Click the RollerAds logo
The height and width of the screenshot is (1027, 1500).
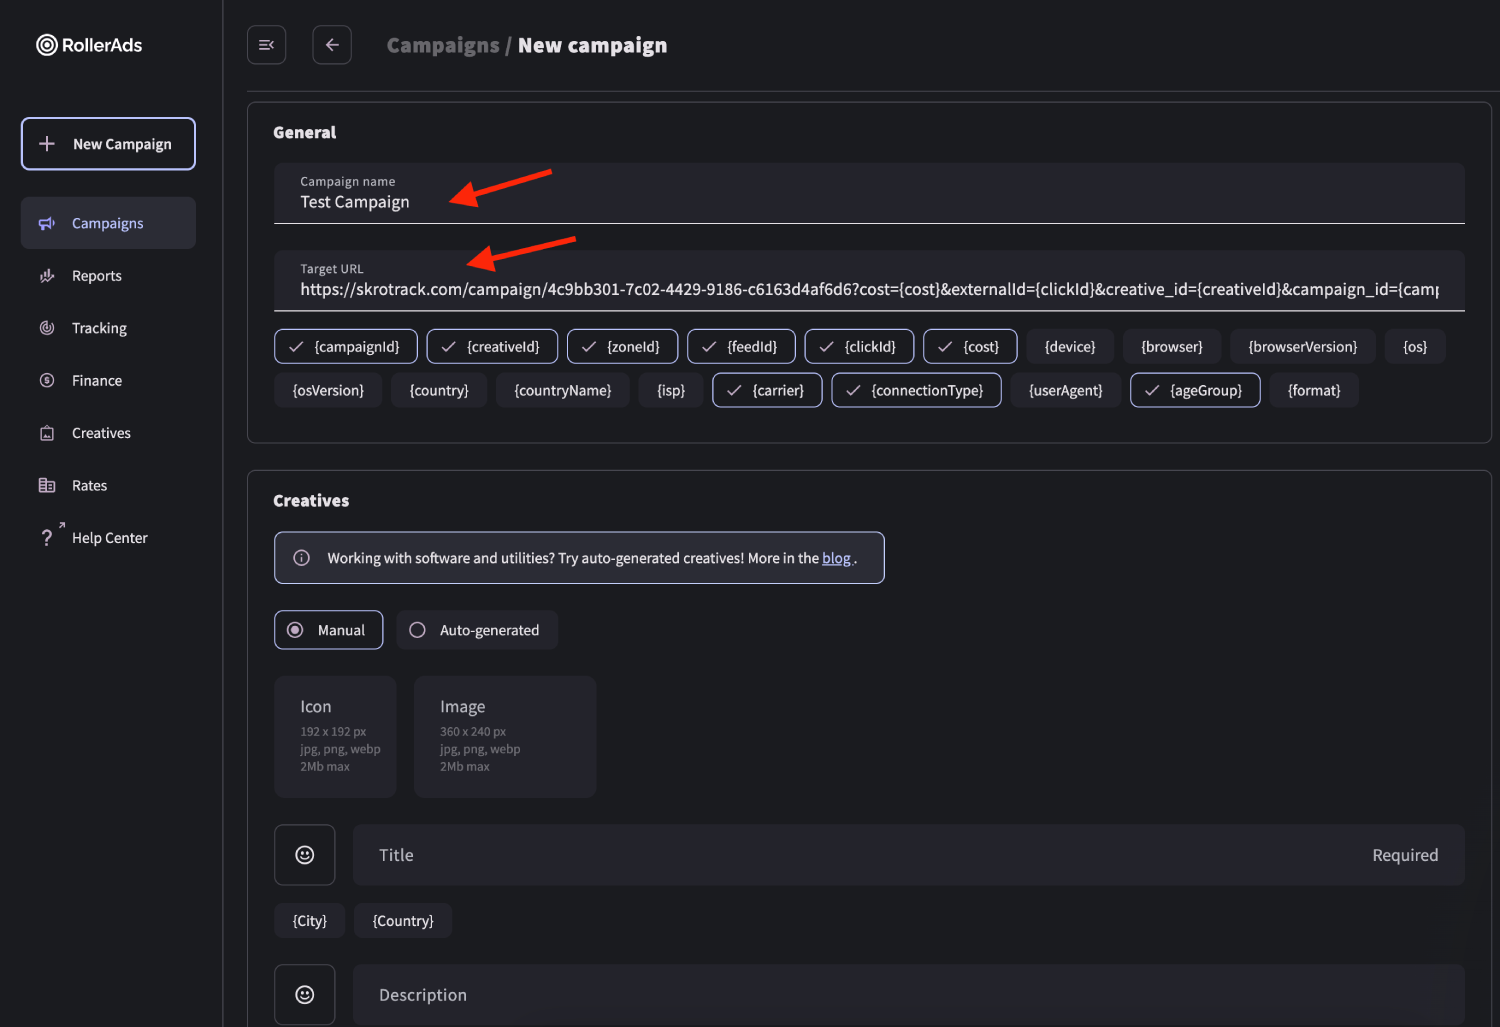coord(89,45)
